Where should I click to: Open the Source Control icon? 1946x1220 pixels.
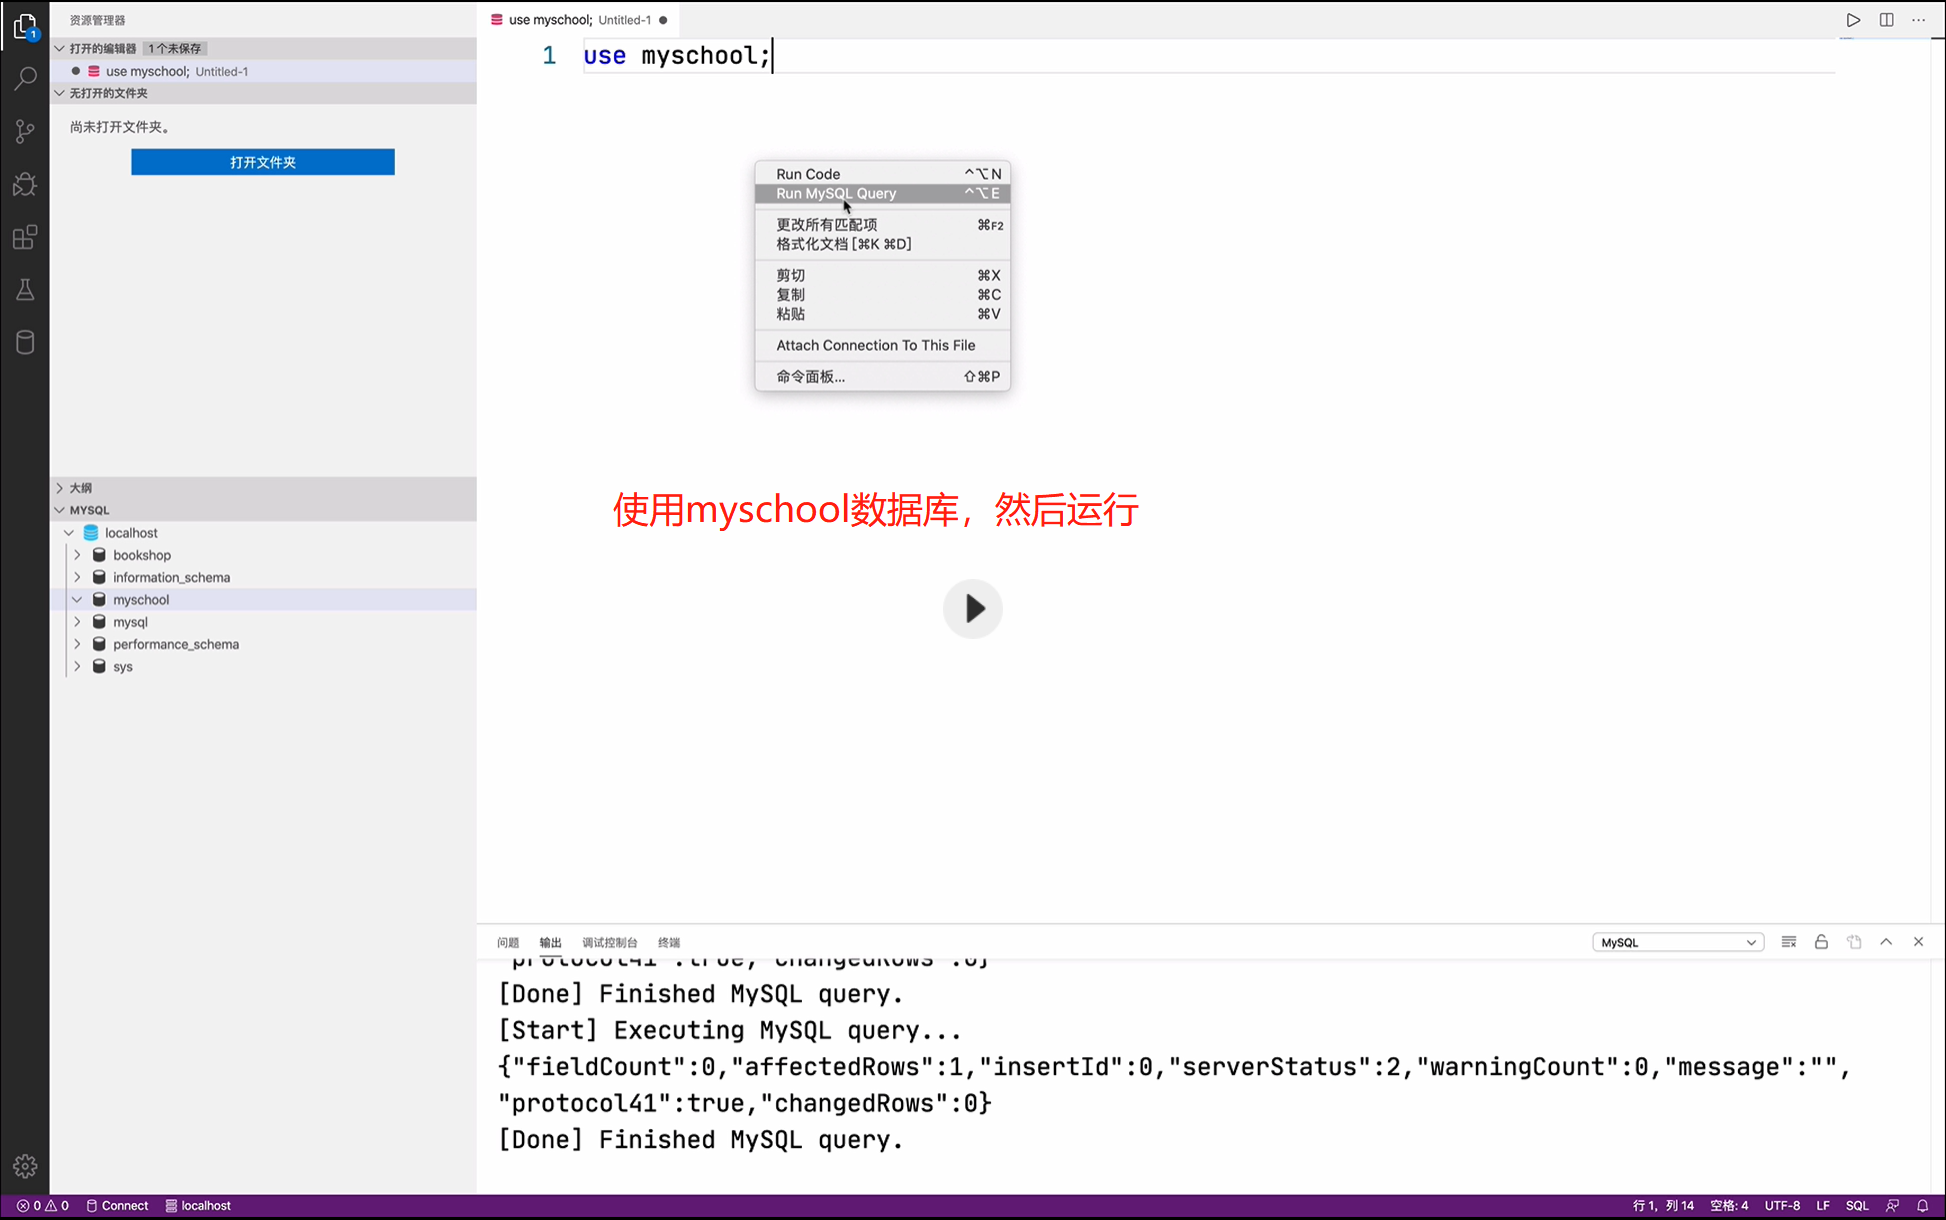point(25,131)
